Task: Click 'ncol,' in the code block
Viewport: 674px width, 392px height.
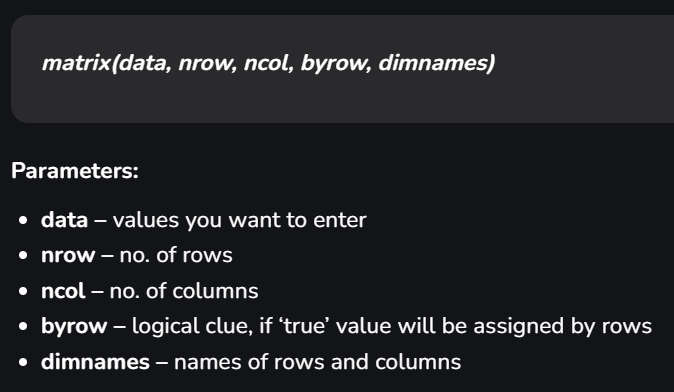Action: tap(269, 64)
